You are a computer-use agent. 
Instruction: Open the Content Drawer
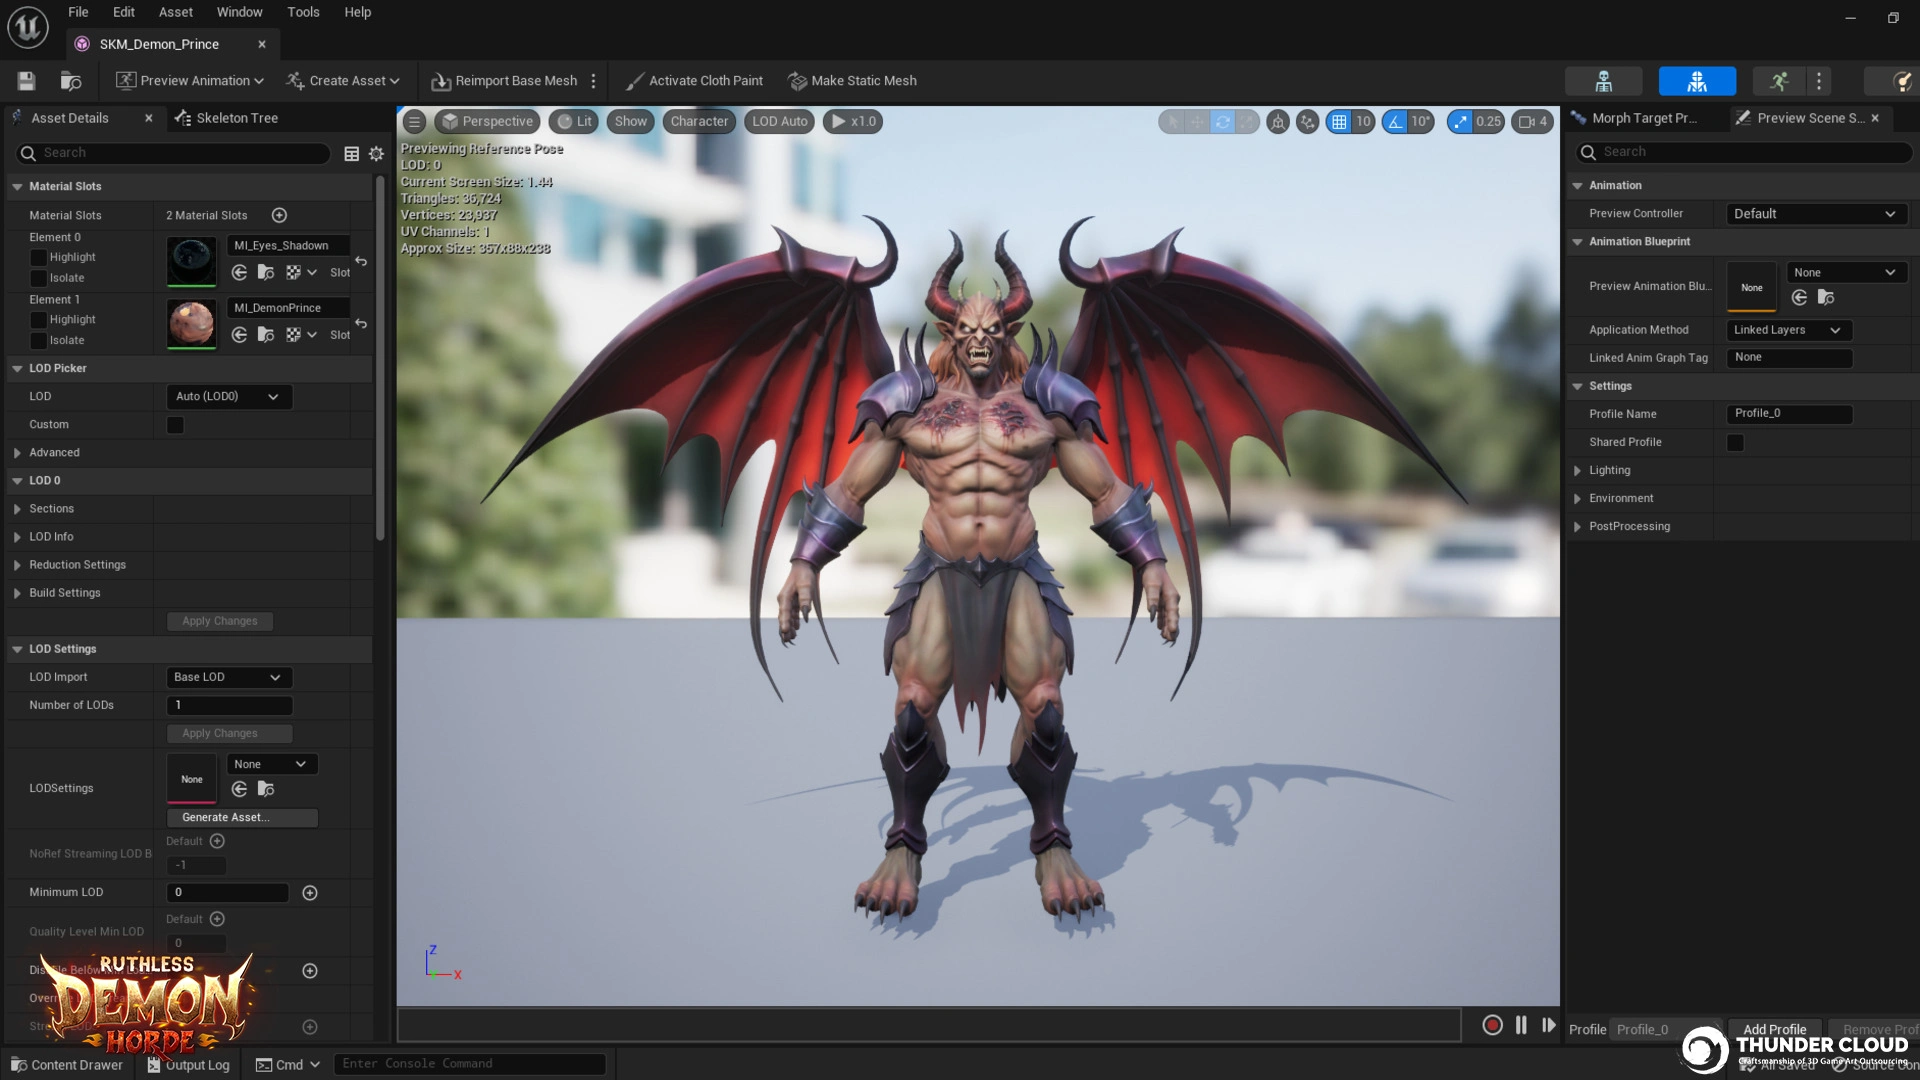(x=67, y=1065)
